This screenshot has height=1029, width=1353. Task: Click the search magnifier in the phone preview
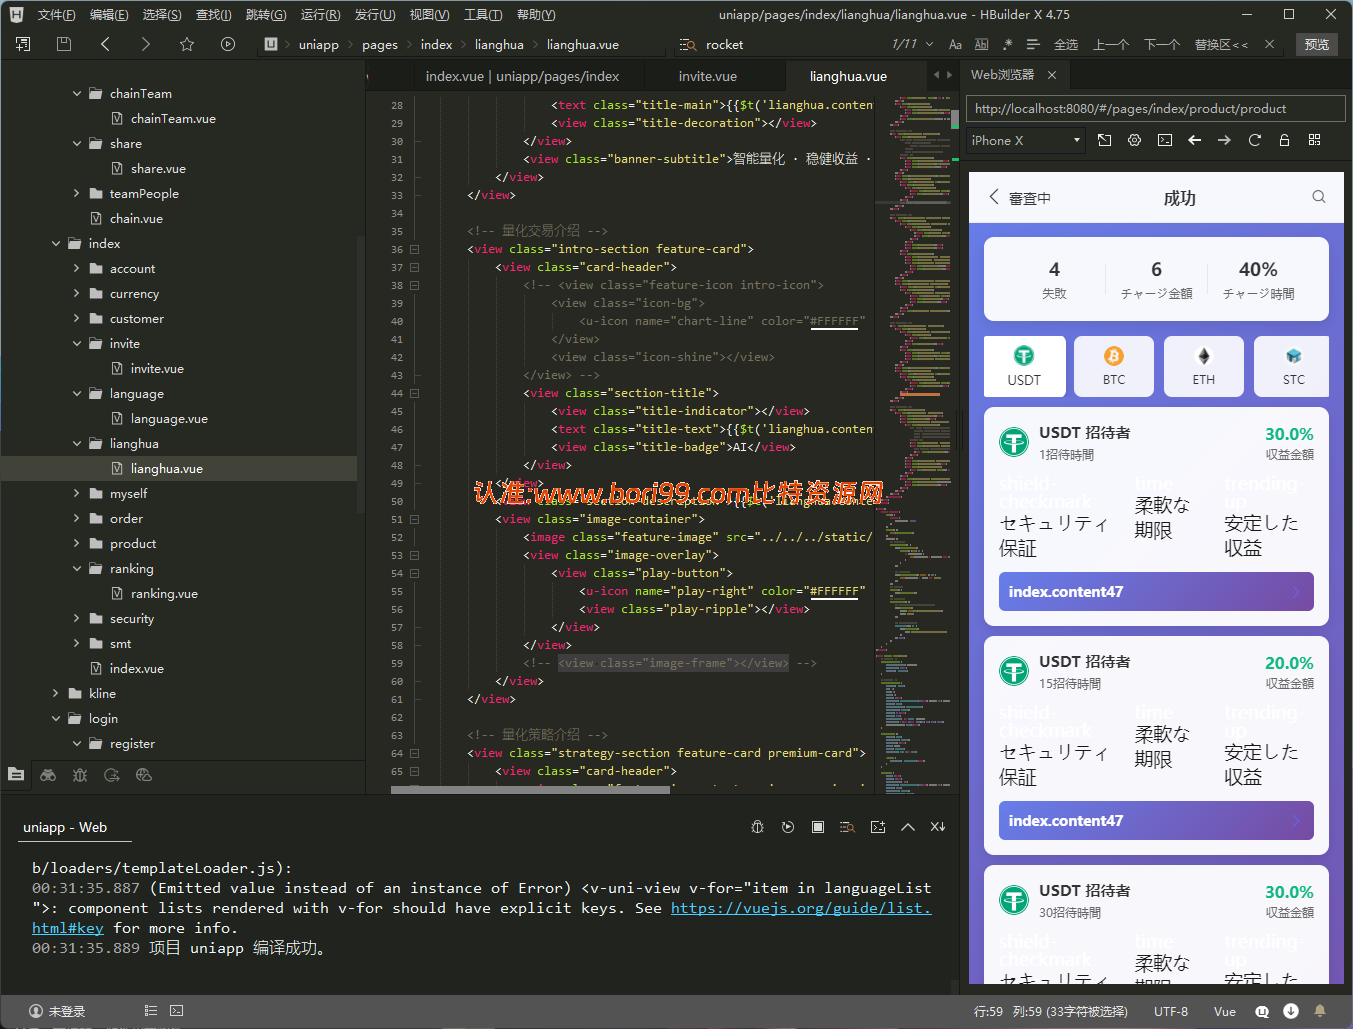(1319, 197)
